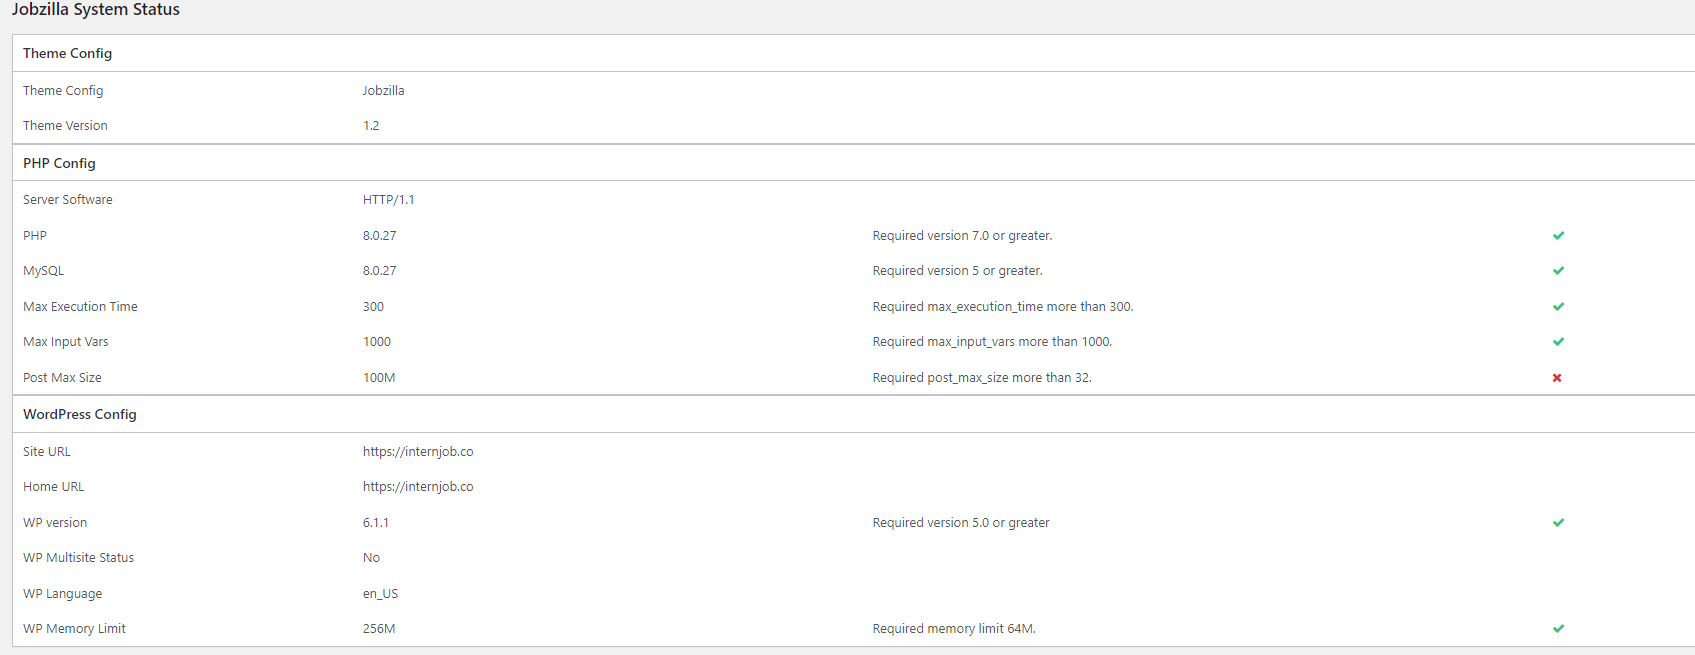This screenshot has height=655, width=1695.
Task: Click 'Required version 5.0 or greater' text
Action: pyautogui.click(x=961, y=523)
